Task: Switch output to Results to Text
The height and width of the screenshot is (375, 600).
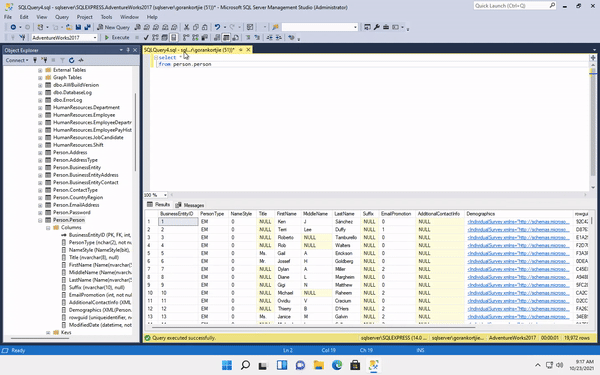Action: 217,38
